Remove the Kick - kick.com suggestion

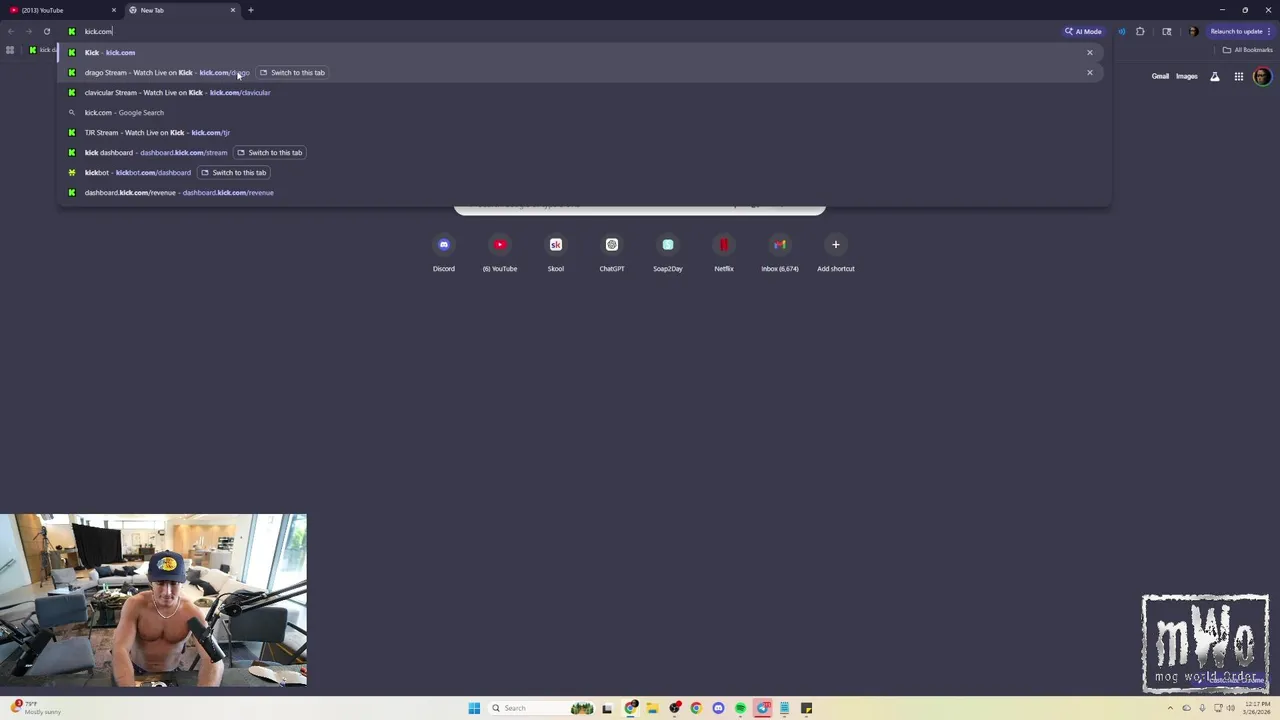tap(1090, 52)
